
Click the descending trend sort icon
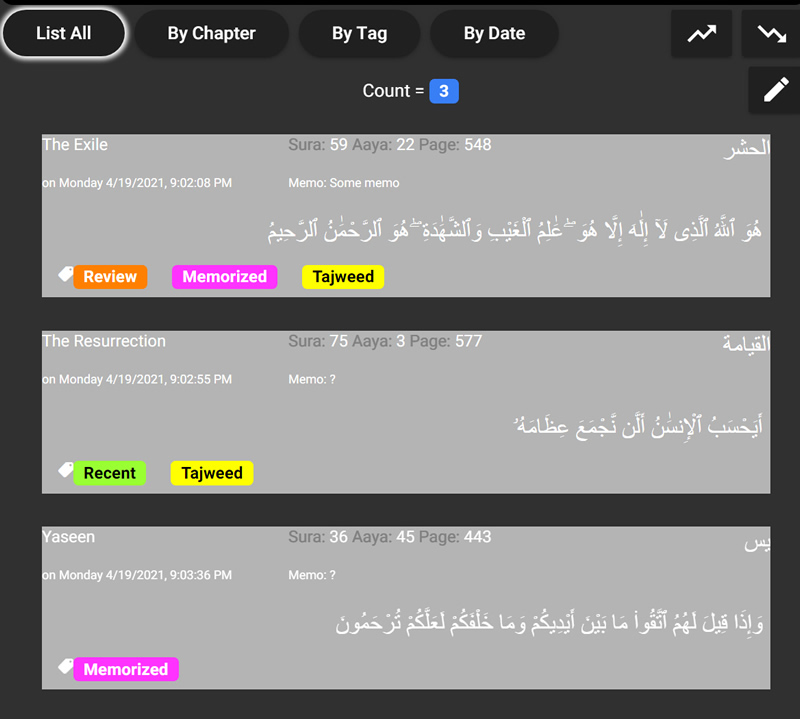pyautogui.click(x=771, y=34)
